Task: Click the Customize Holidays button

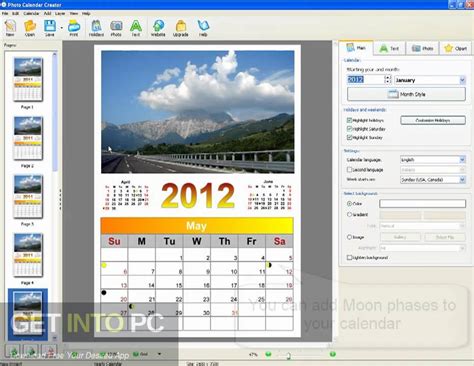Action: (x=433, y=120)
